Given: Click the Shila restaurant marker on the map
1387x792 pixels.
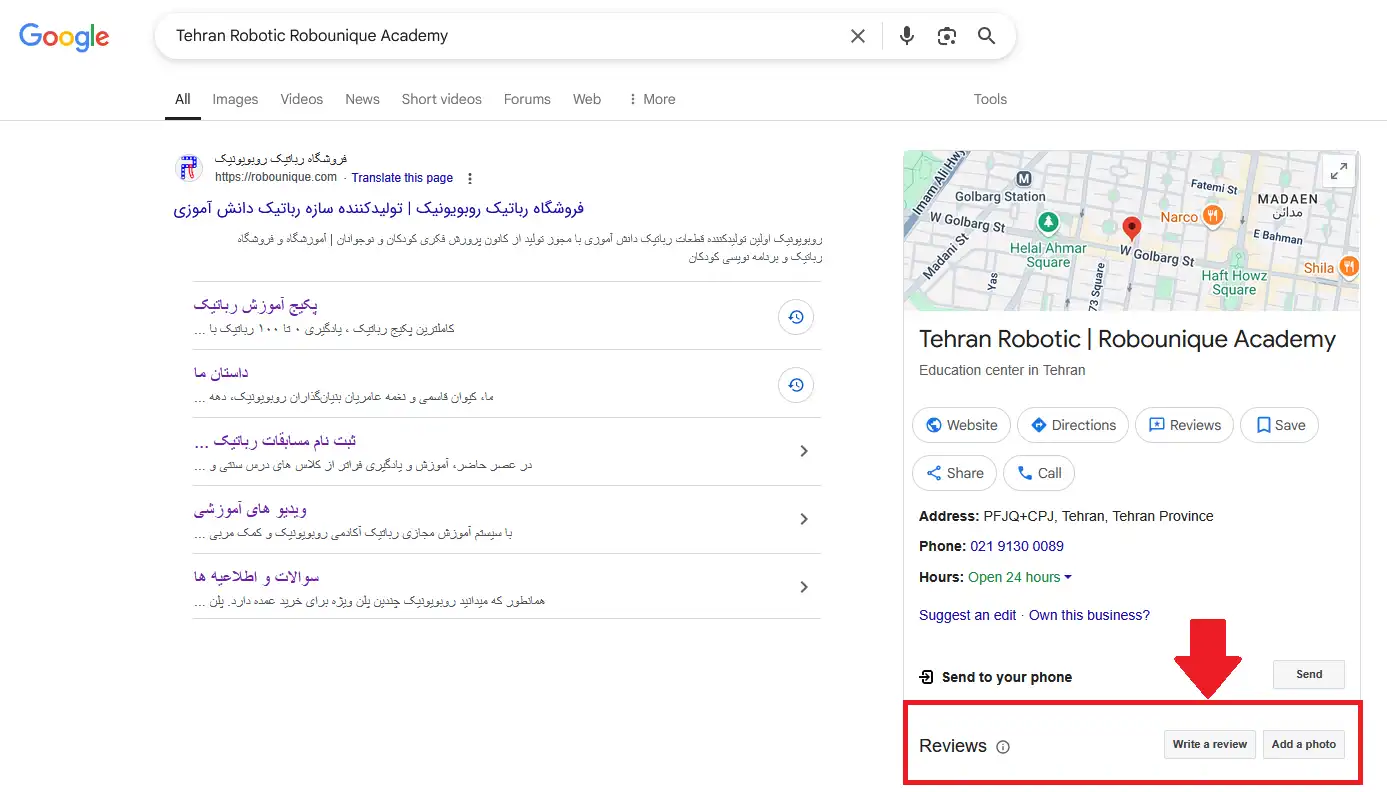Looking at the screenshot, I should click(1349, 266).
